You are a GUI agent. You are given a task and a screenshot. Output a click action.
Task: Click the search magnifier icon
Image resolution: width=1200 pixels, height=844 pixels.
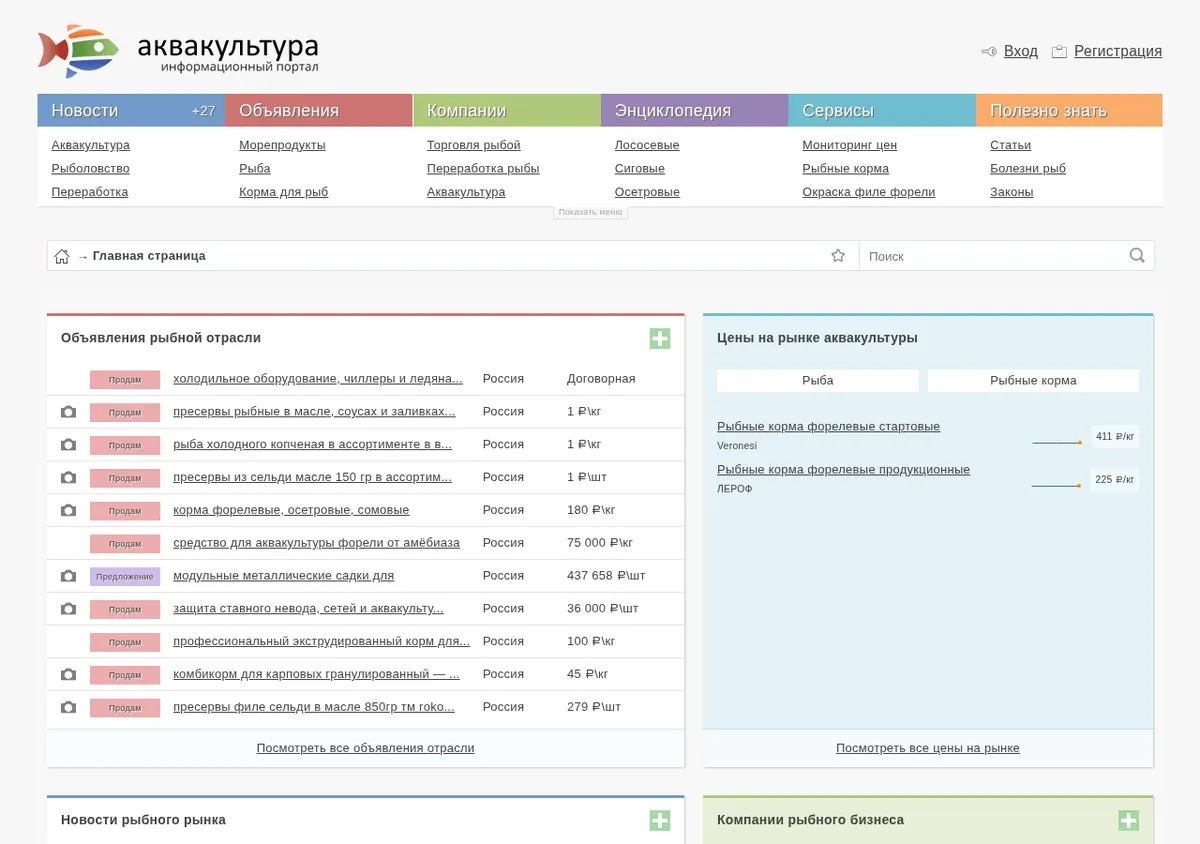point(1137,255)
